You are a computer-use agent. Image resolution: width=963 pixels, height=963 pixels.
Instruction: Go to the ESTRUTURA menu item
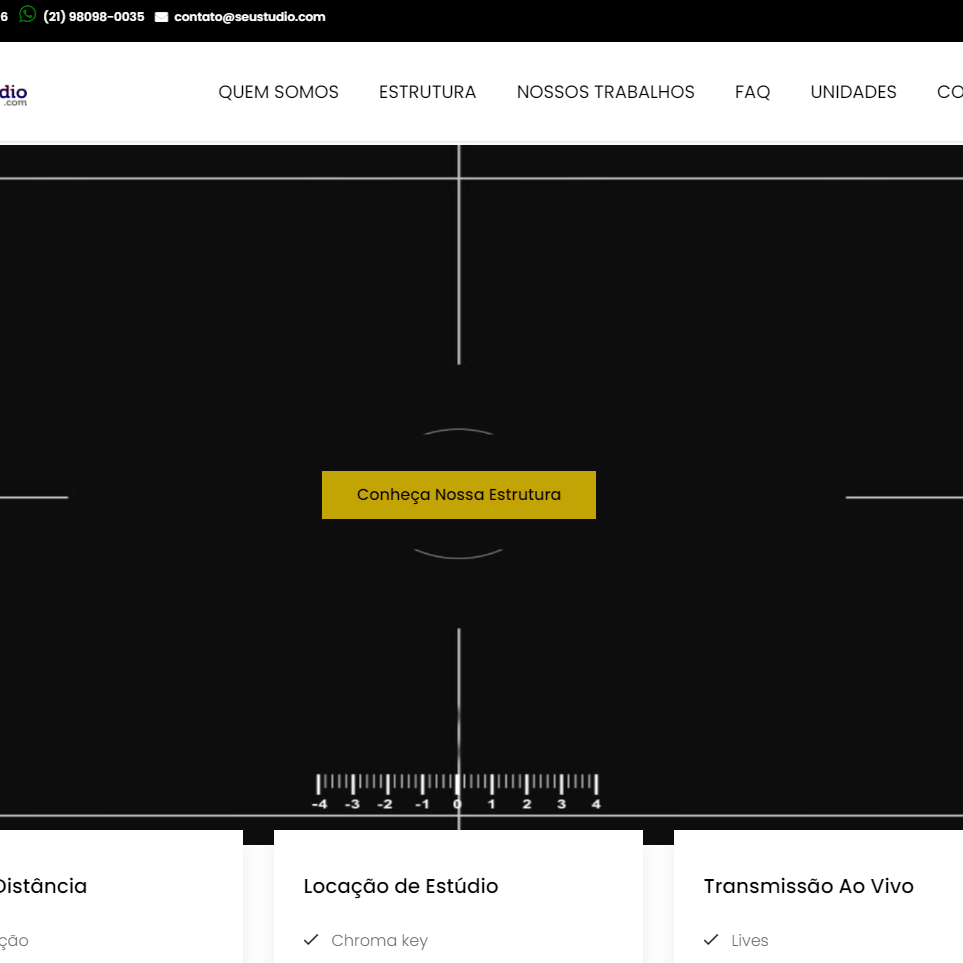[427, 92]
